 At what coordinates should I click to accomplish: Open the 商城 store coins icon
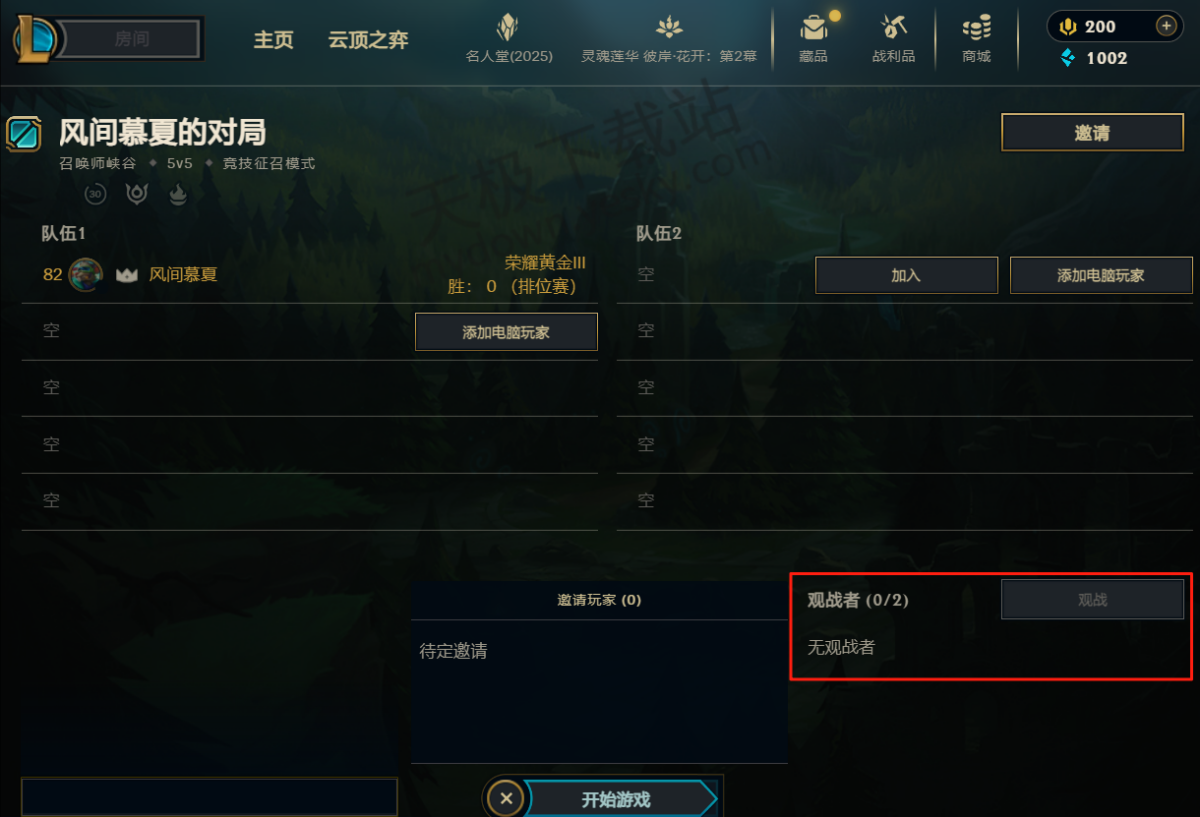pos(976,27)
